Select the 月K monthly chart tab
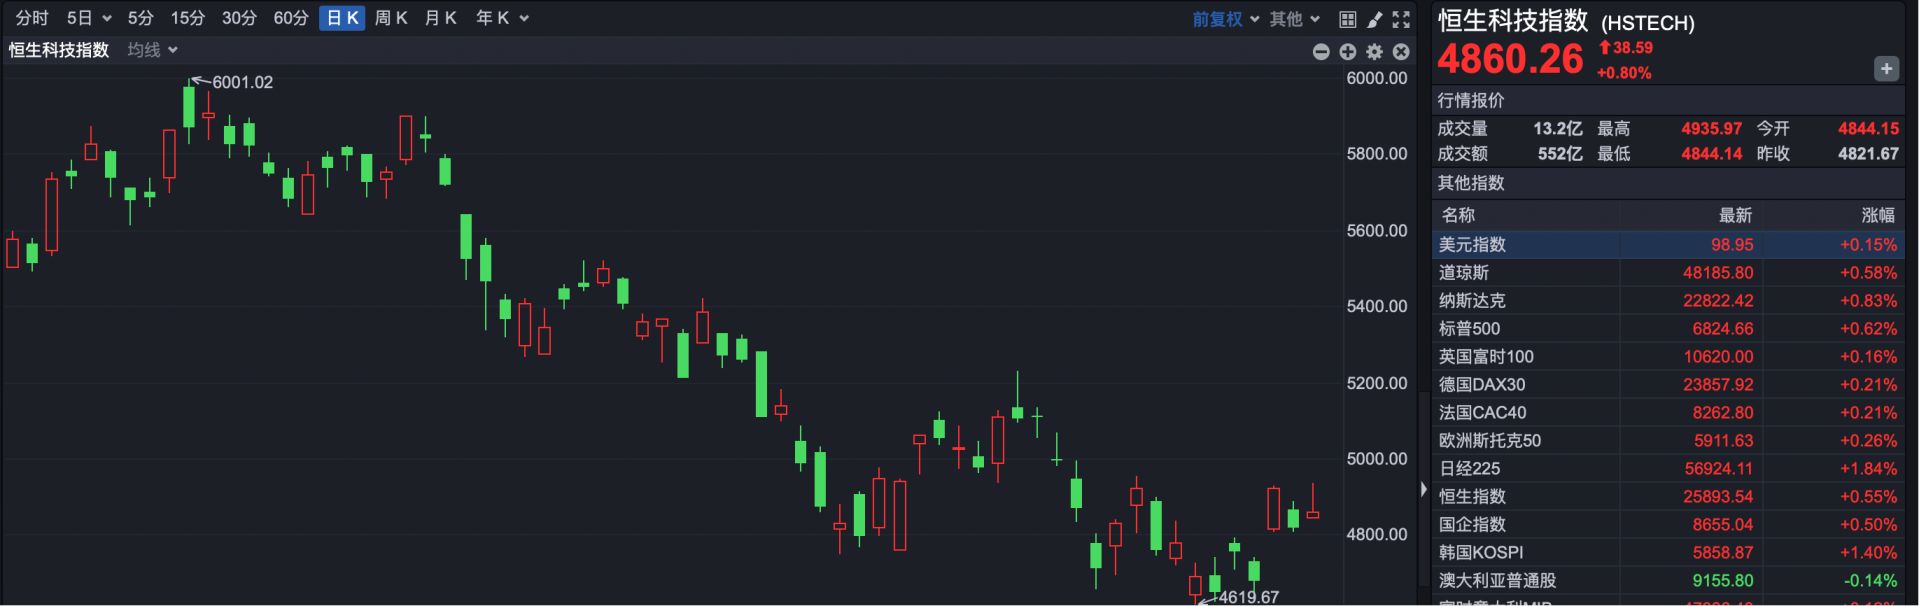The image size is (1919, 606). click(440, 18)
